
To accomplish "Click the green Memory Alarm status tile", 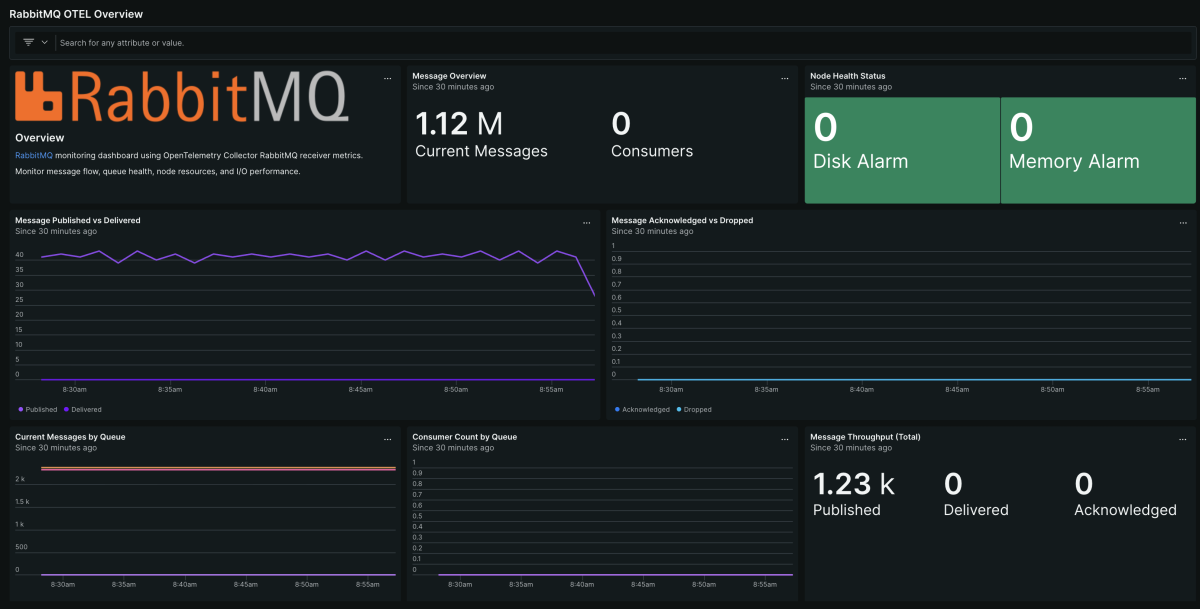I will [1098, 150].
